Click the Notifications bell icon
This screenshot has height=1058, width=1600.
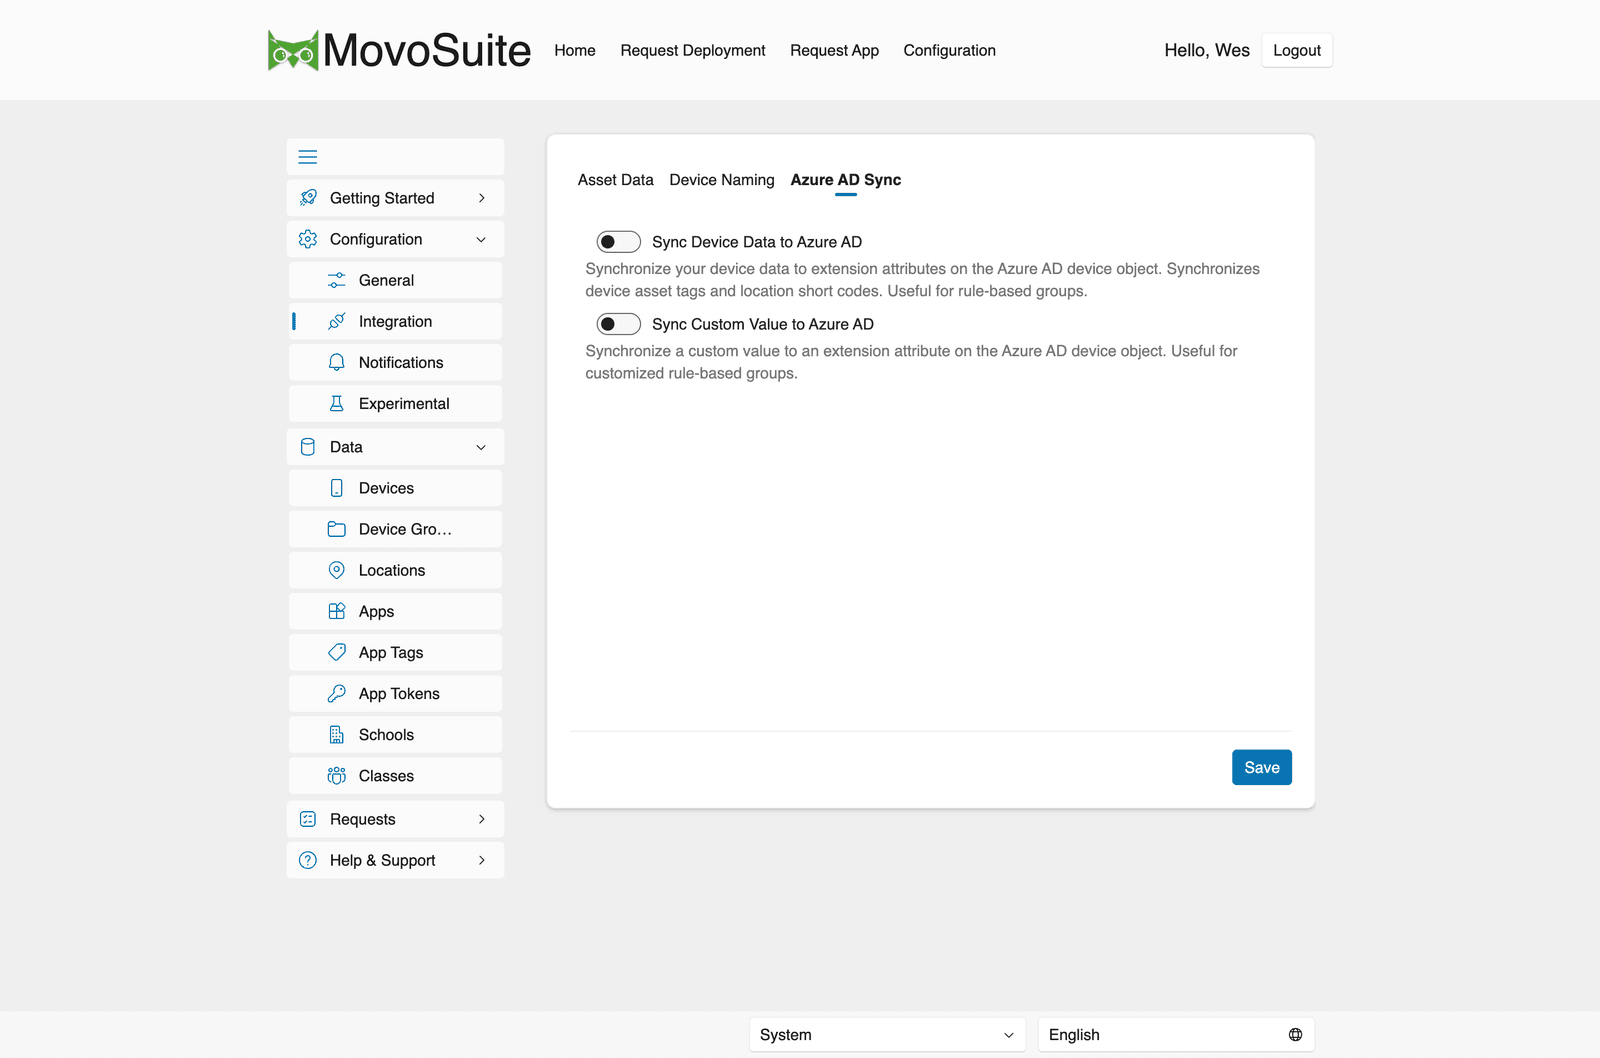coord(337,362)
